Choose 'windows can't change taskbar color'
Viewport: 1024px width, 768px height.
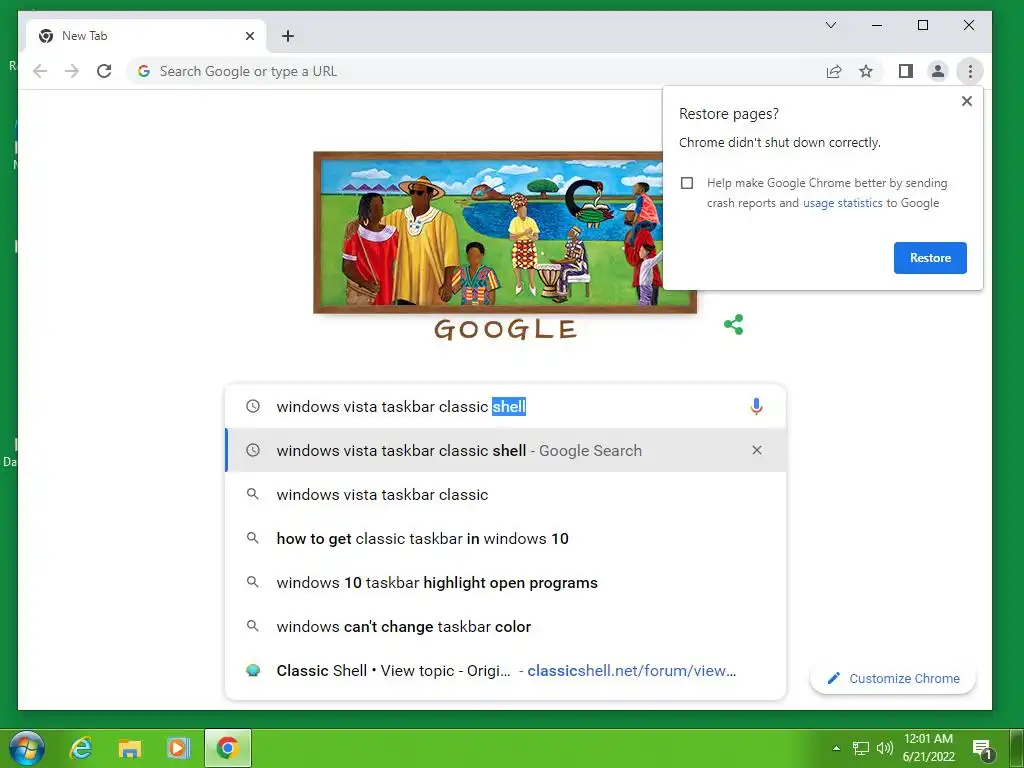pos(505,626)
